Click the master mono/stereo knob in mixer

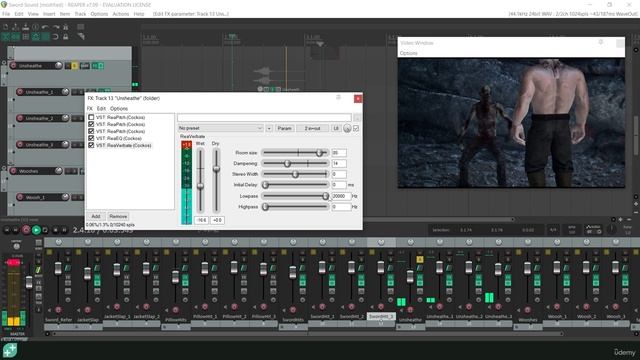pos(16,246)
